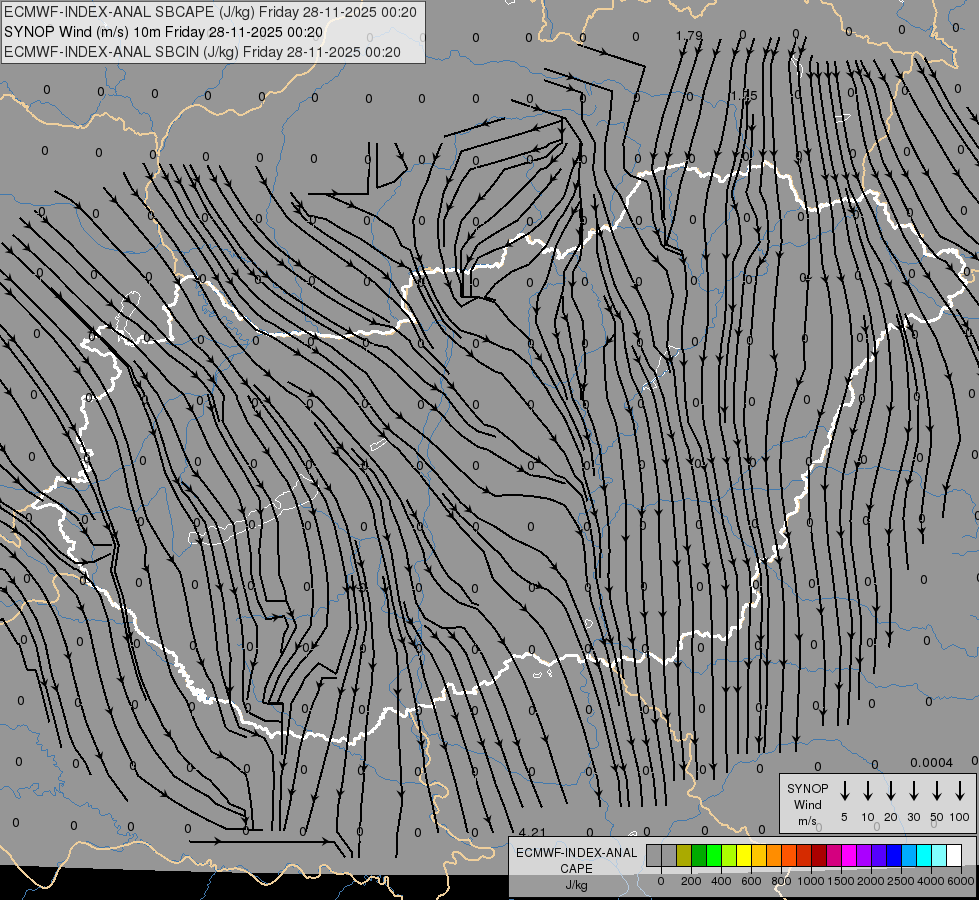Click the 2000 tick label on CAPE scale

[x=871, y=881]
